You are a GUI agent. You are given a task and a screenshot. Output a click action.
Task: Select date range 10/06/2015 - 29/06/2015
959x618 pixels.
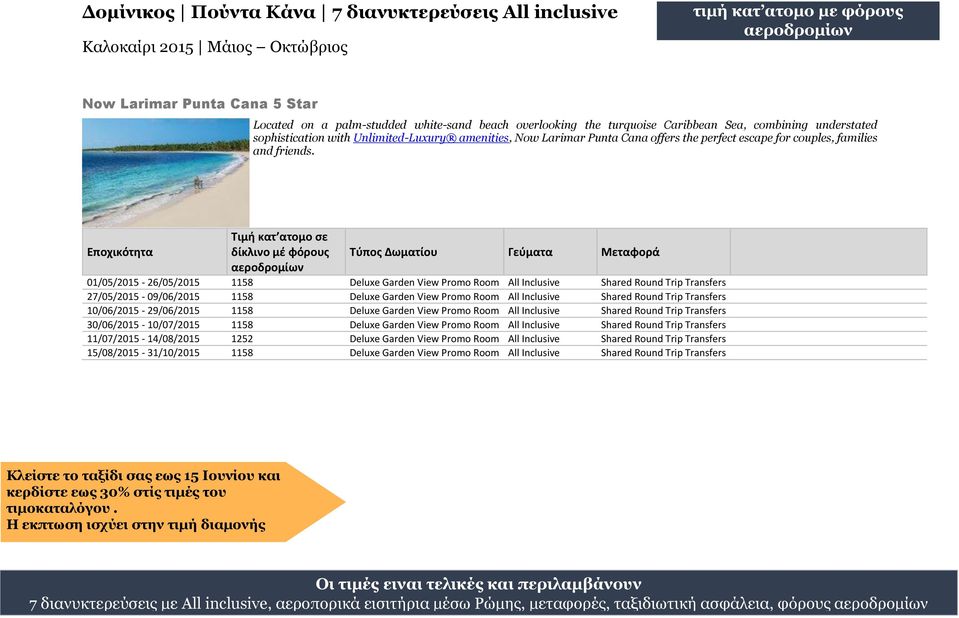click(x=143, y=311)
